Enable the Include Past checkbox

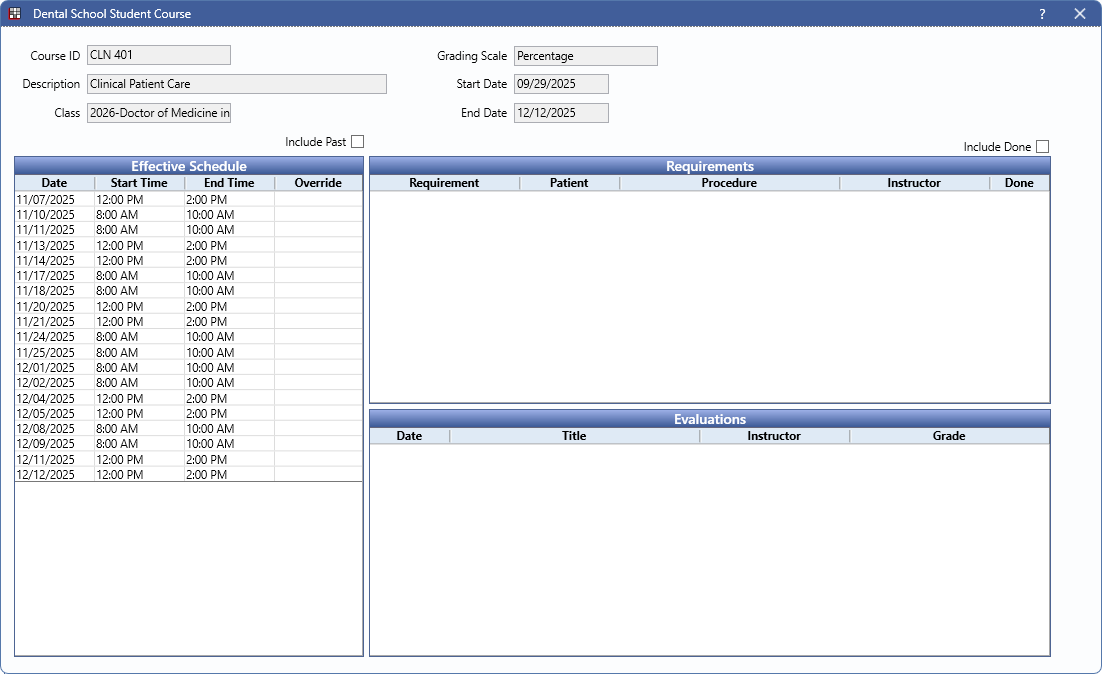point(357,142)
